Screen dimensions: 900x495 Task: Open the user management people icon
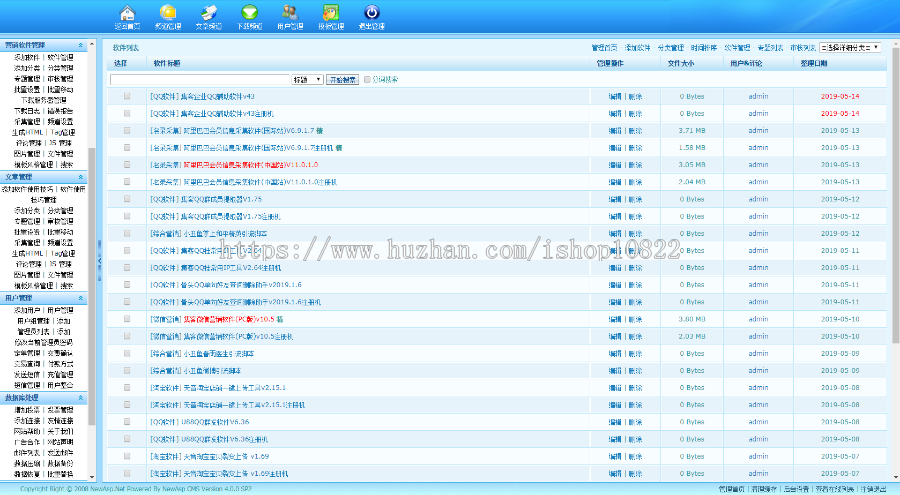(289, 13)
